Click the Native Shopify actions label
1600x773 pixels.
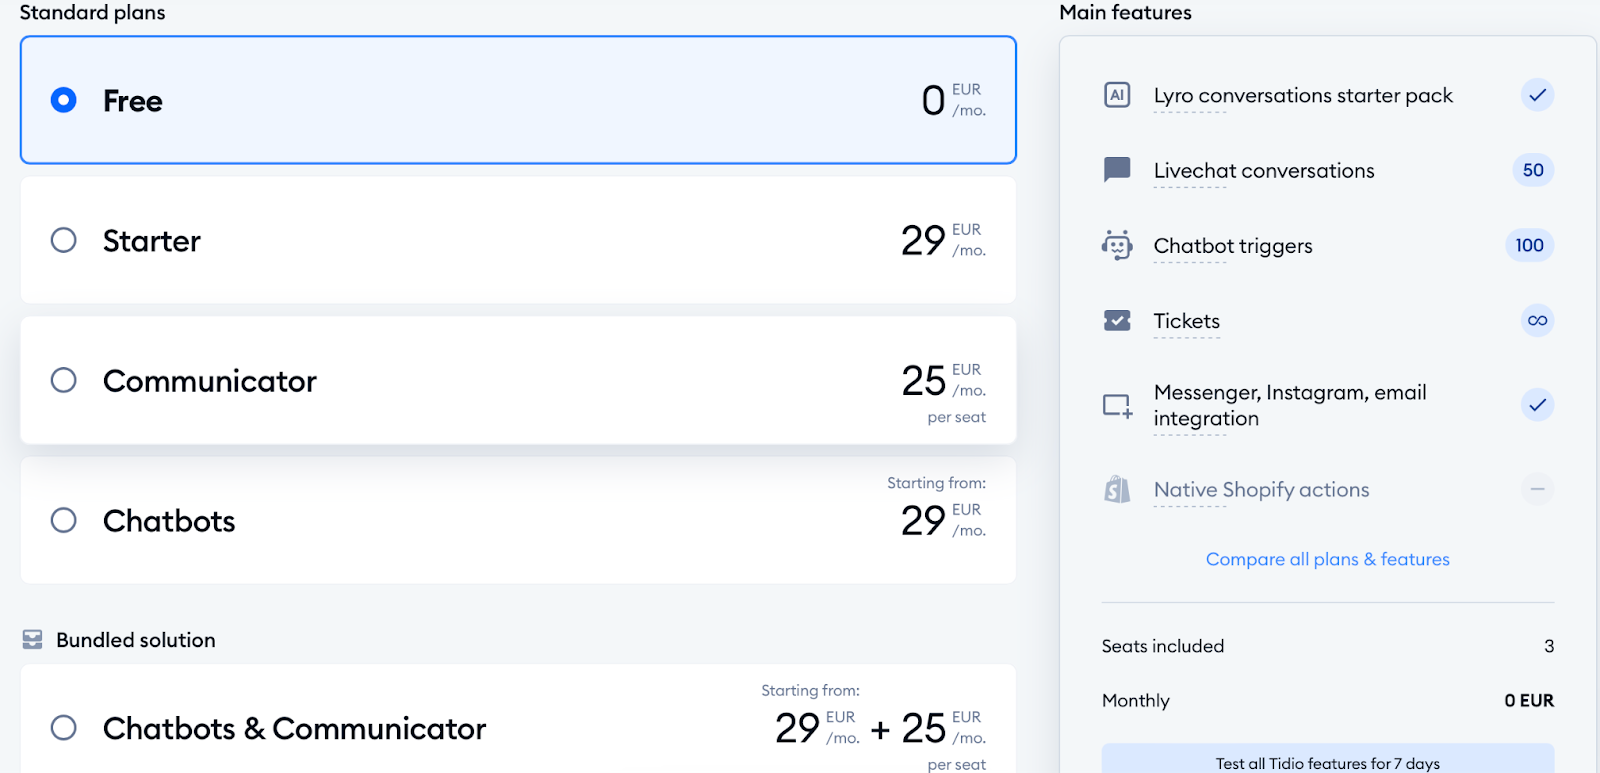[1261, 490]
